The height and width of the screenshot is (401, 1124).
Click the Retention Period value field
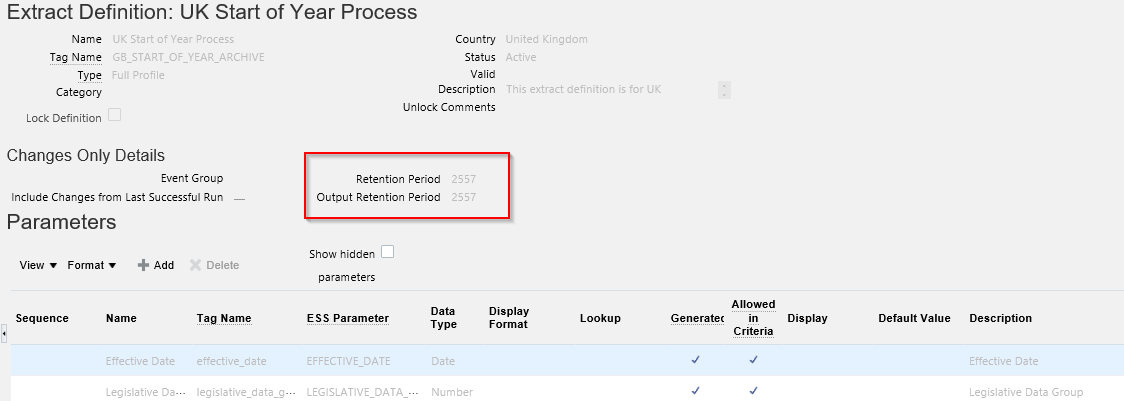coord(464,179)
